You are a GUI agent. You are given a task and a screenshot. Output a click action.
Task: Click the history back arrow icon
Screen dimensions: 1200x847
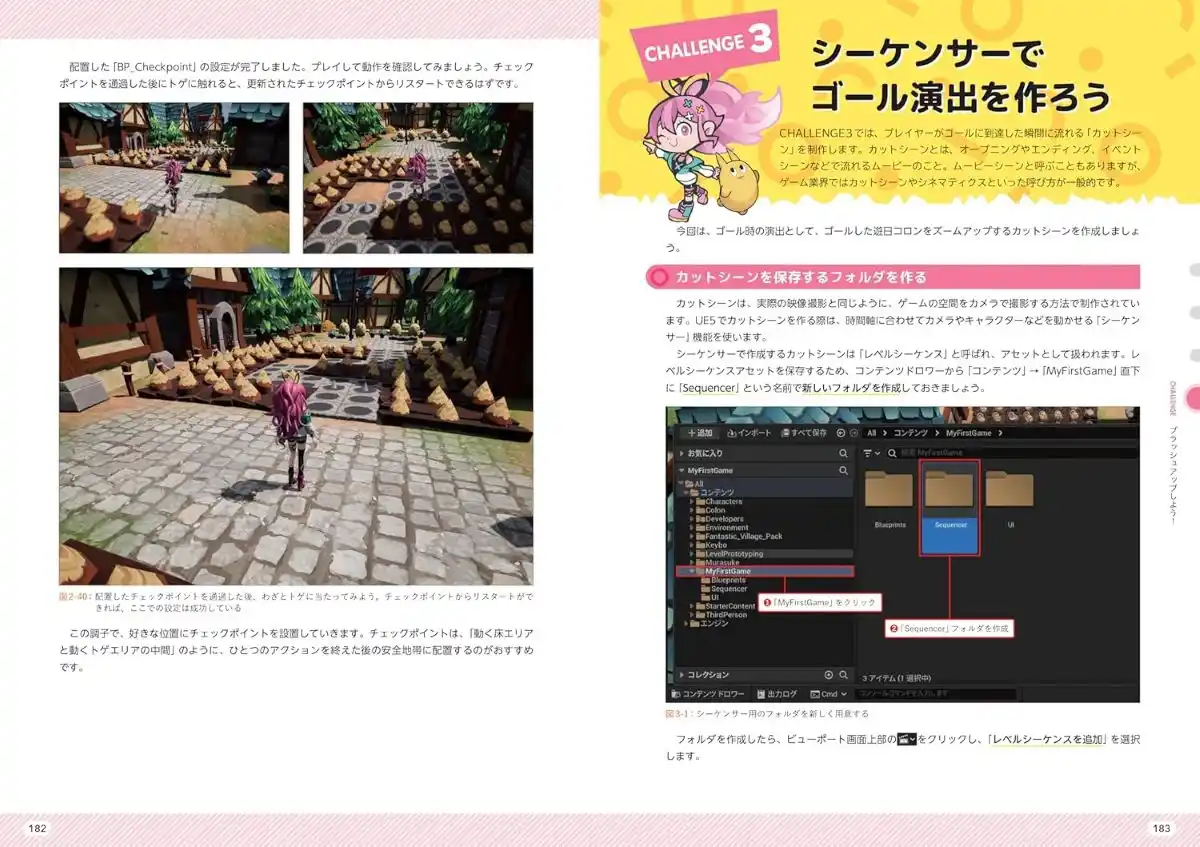coord(840,433)
